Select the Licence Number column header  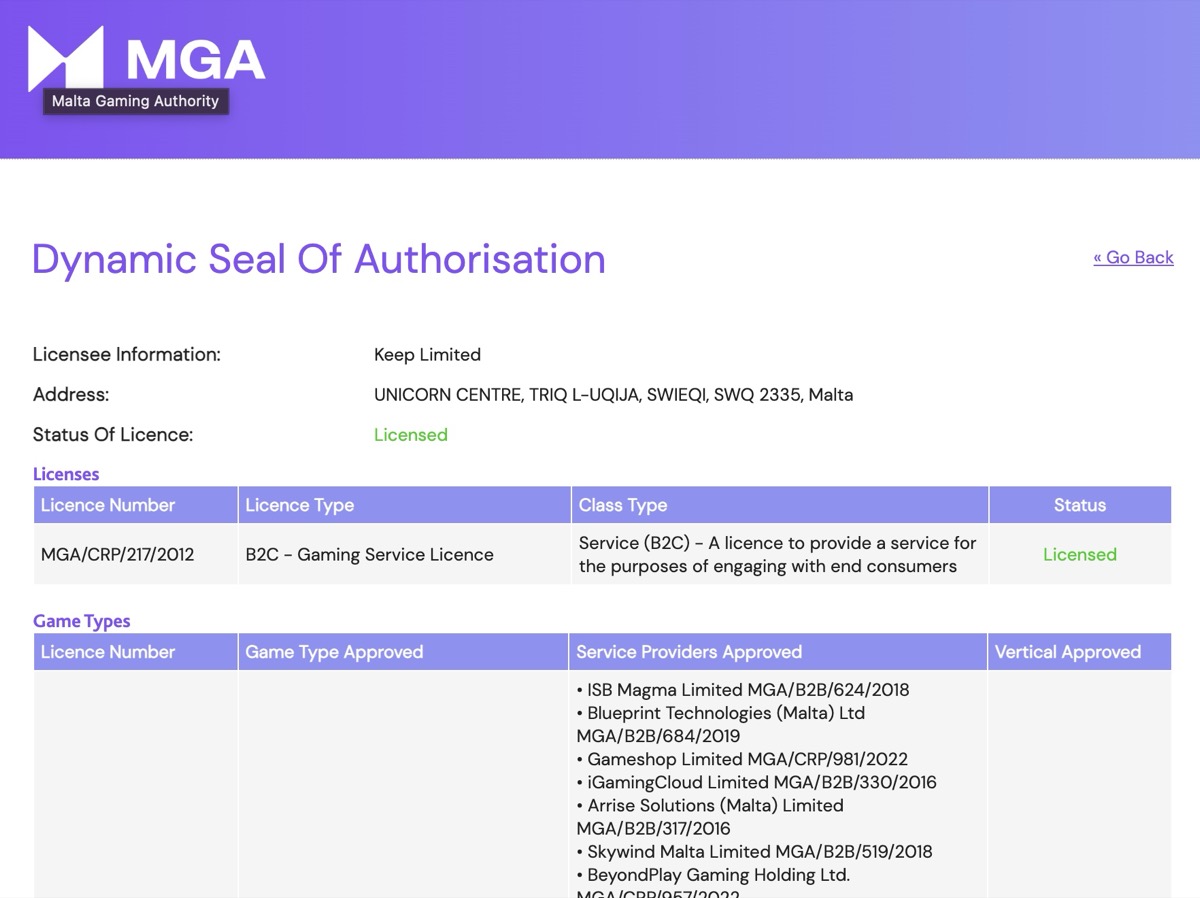(x=107, y=505)
